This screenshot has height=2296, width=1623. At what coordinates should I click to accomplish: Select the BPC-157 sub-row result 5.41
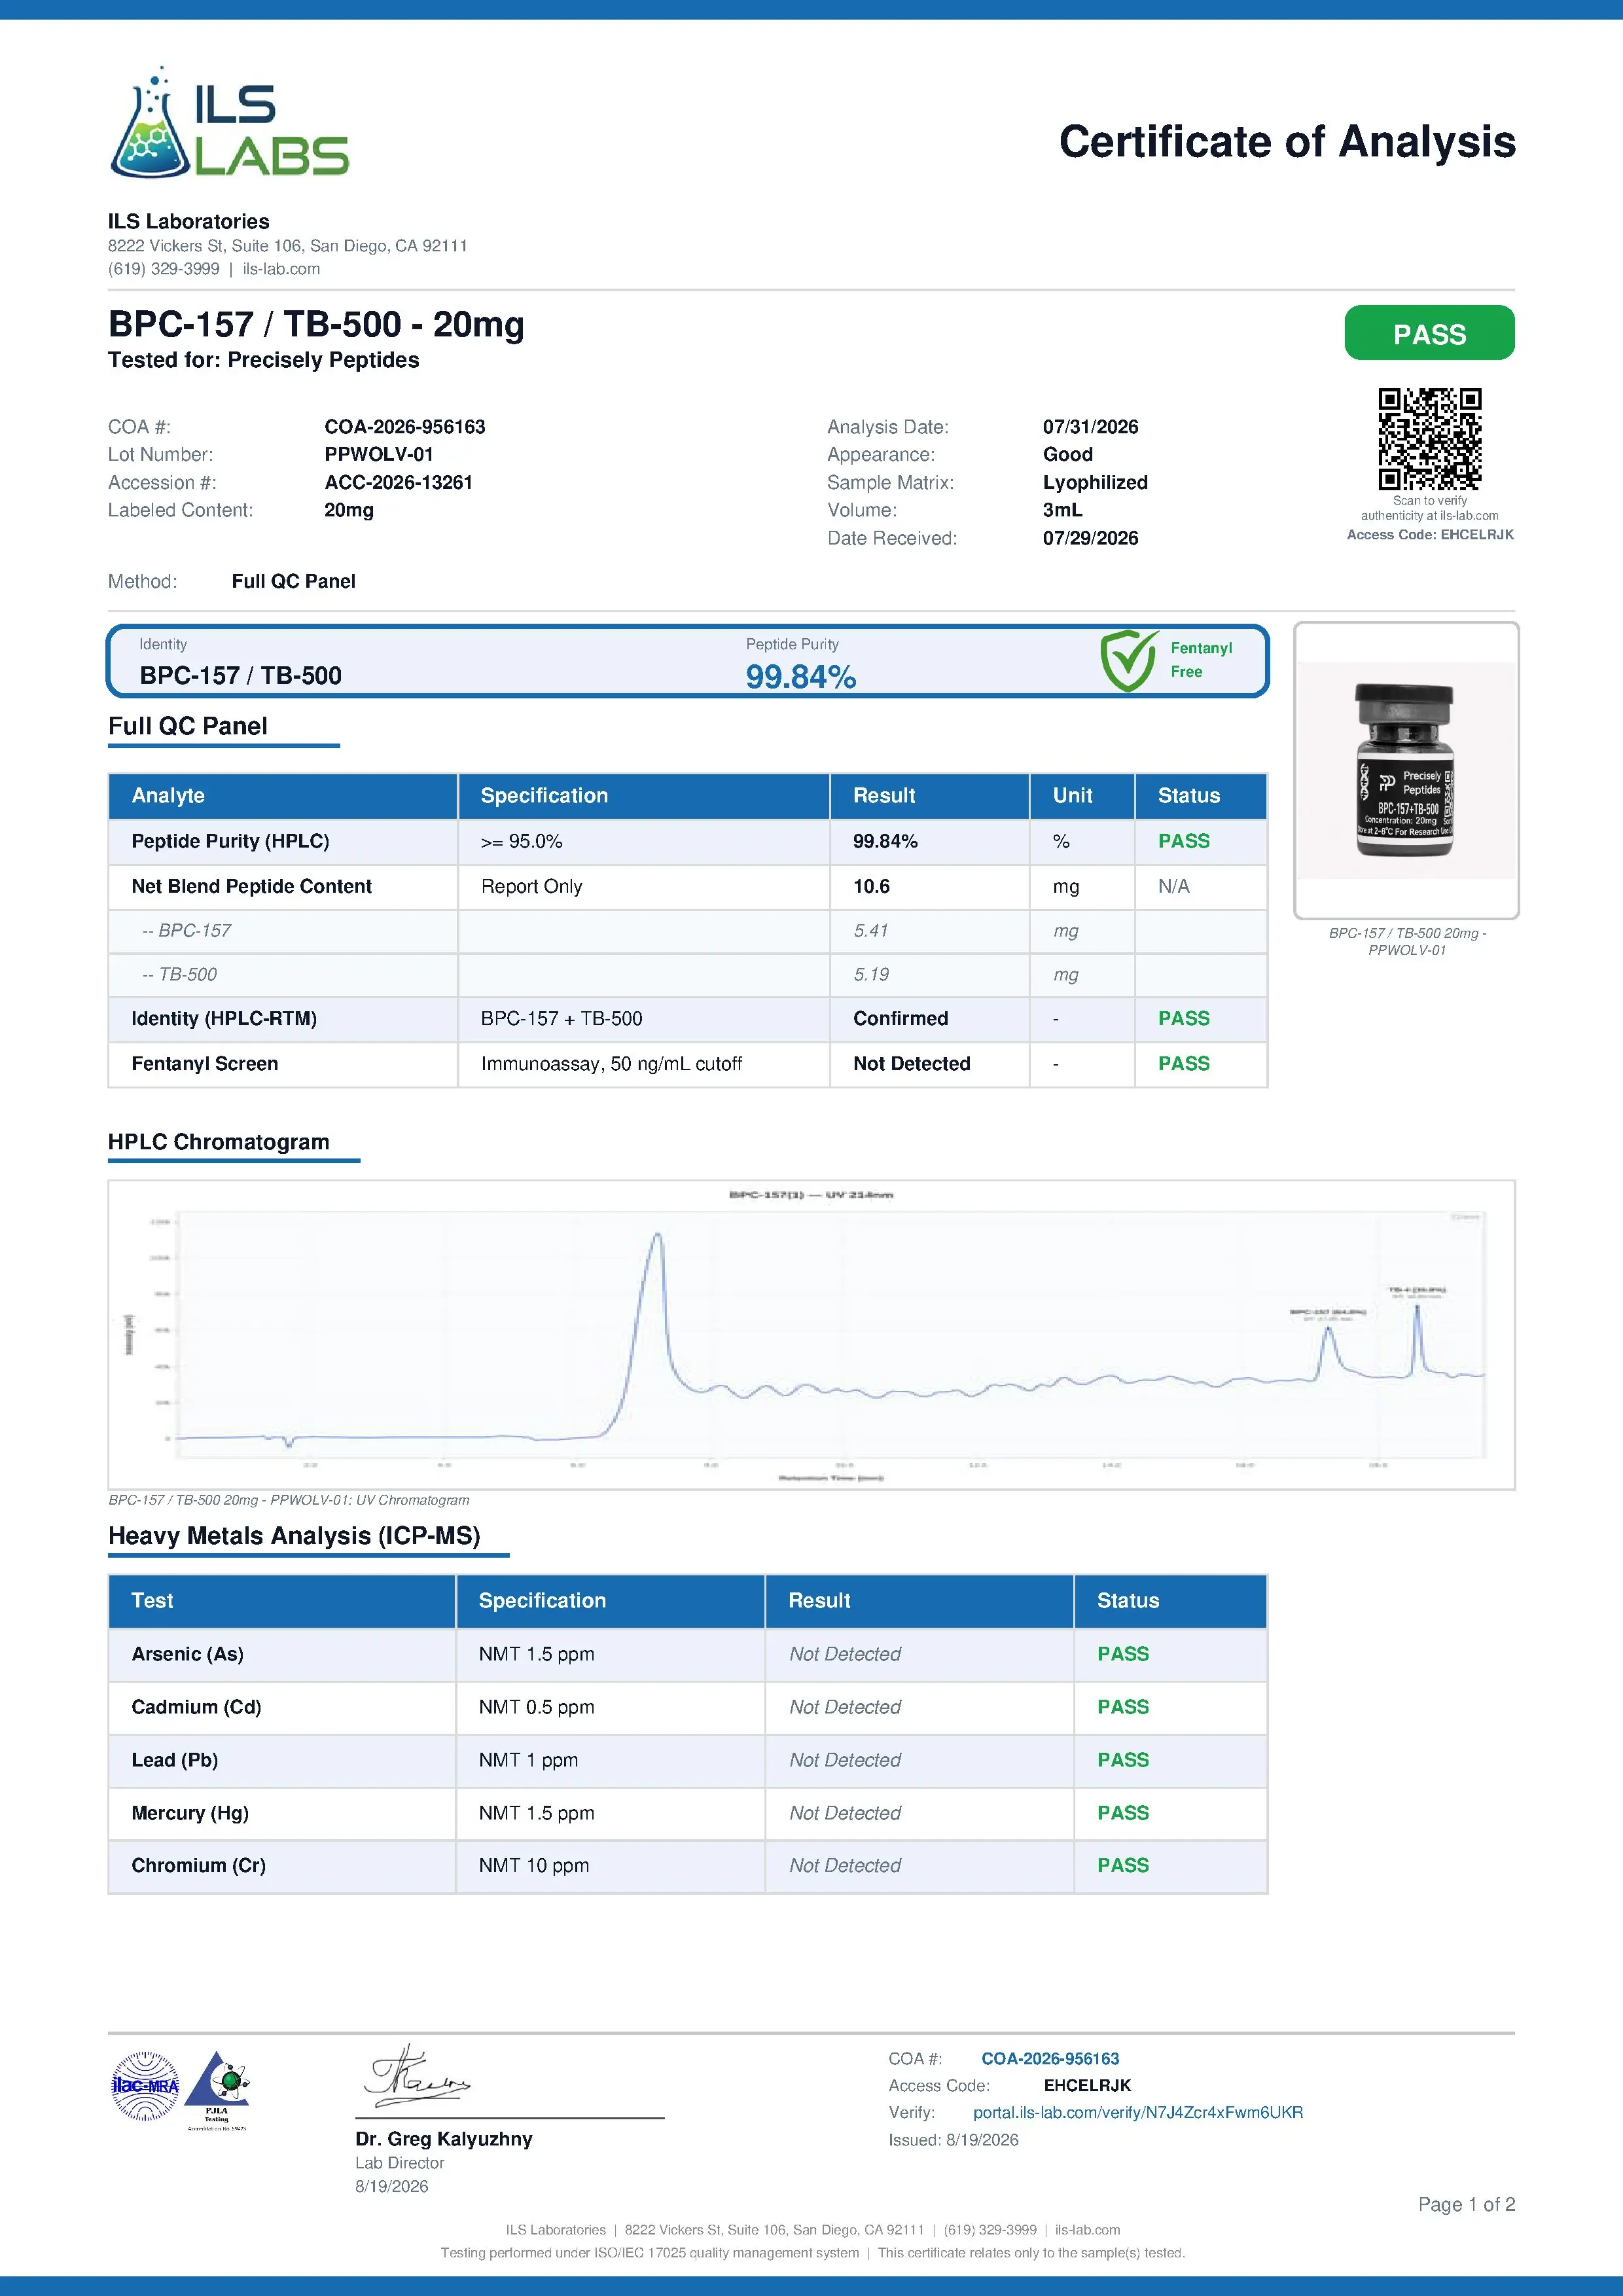point(870,931)
